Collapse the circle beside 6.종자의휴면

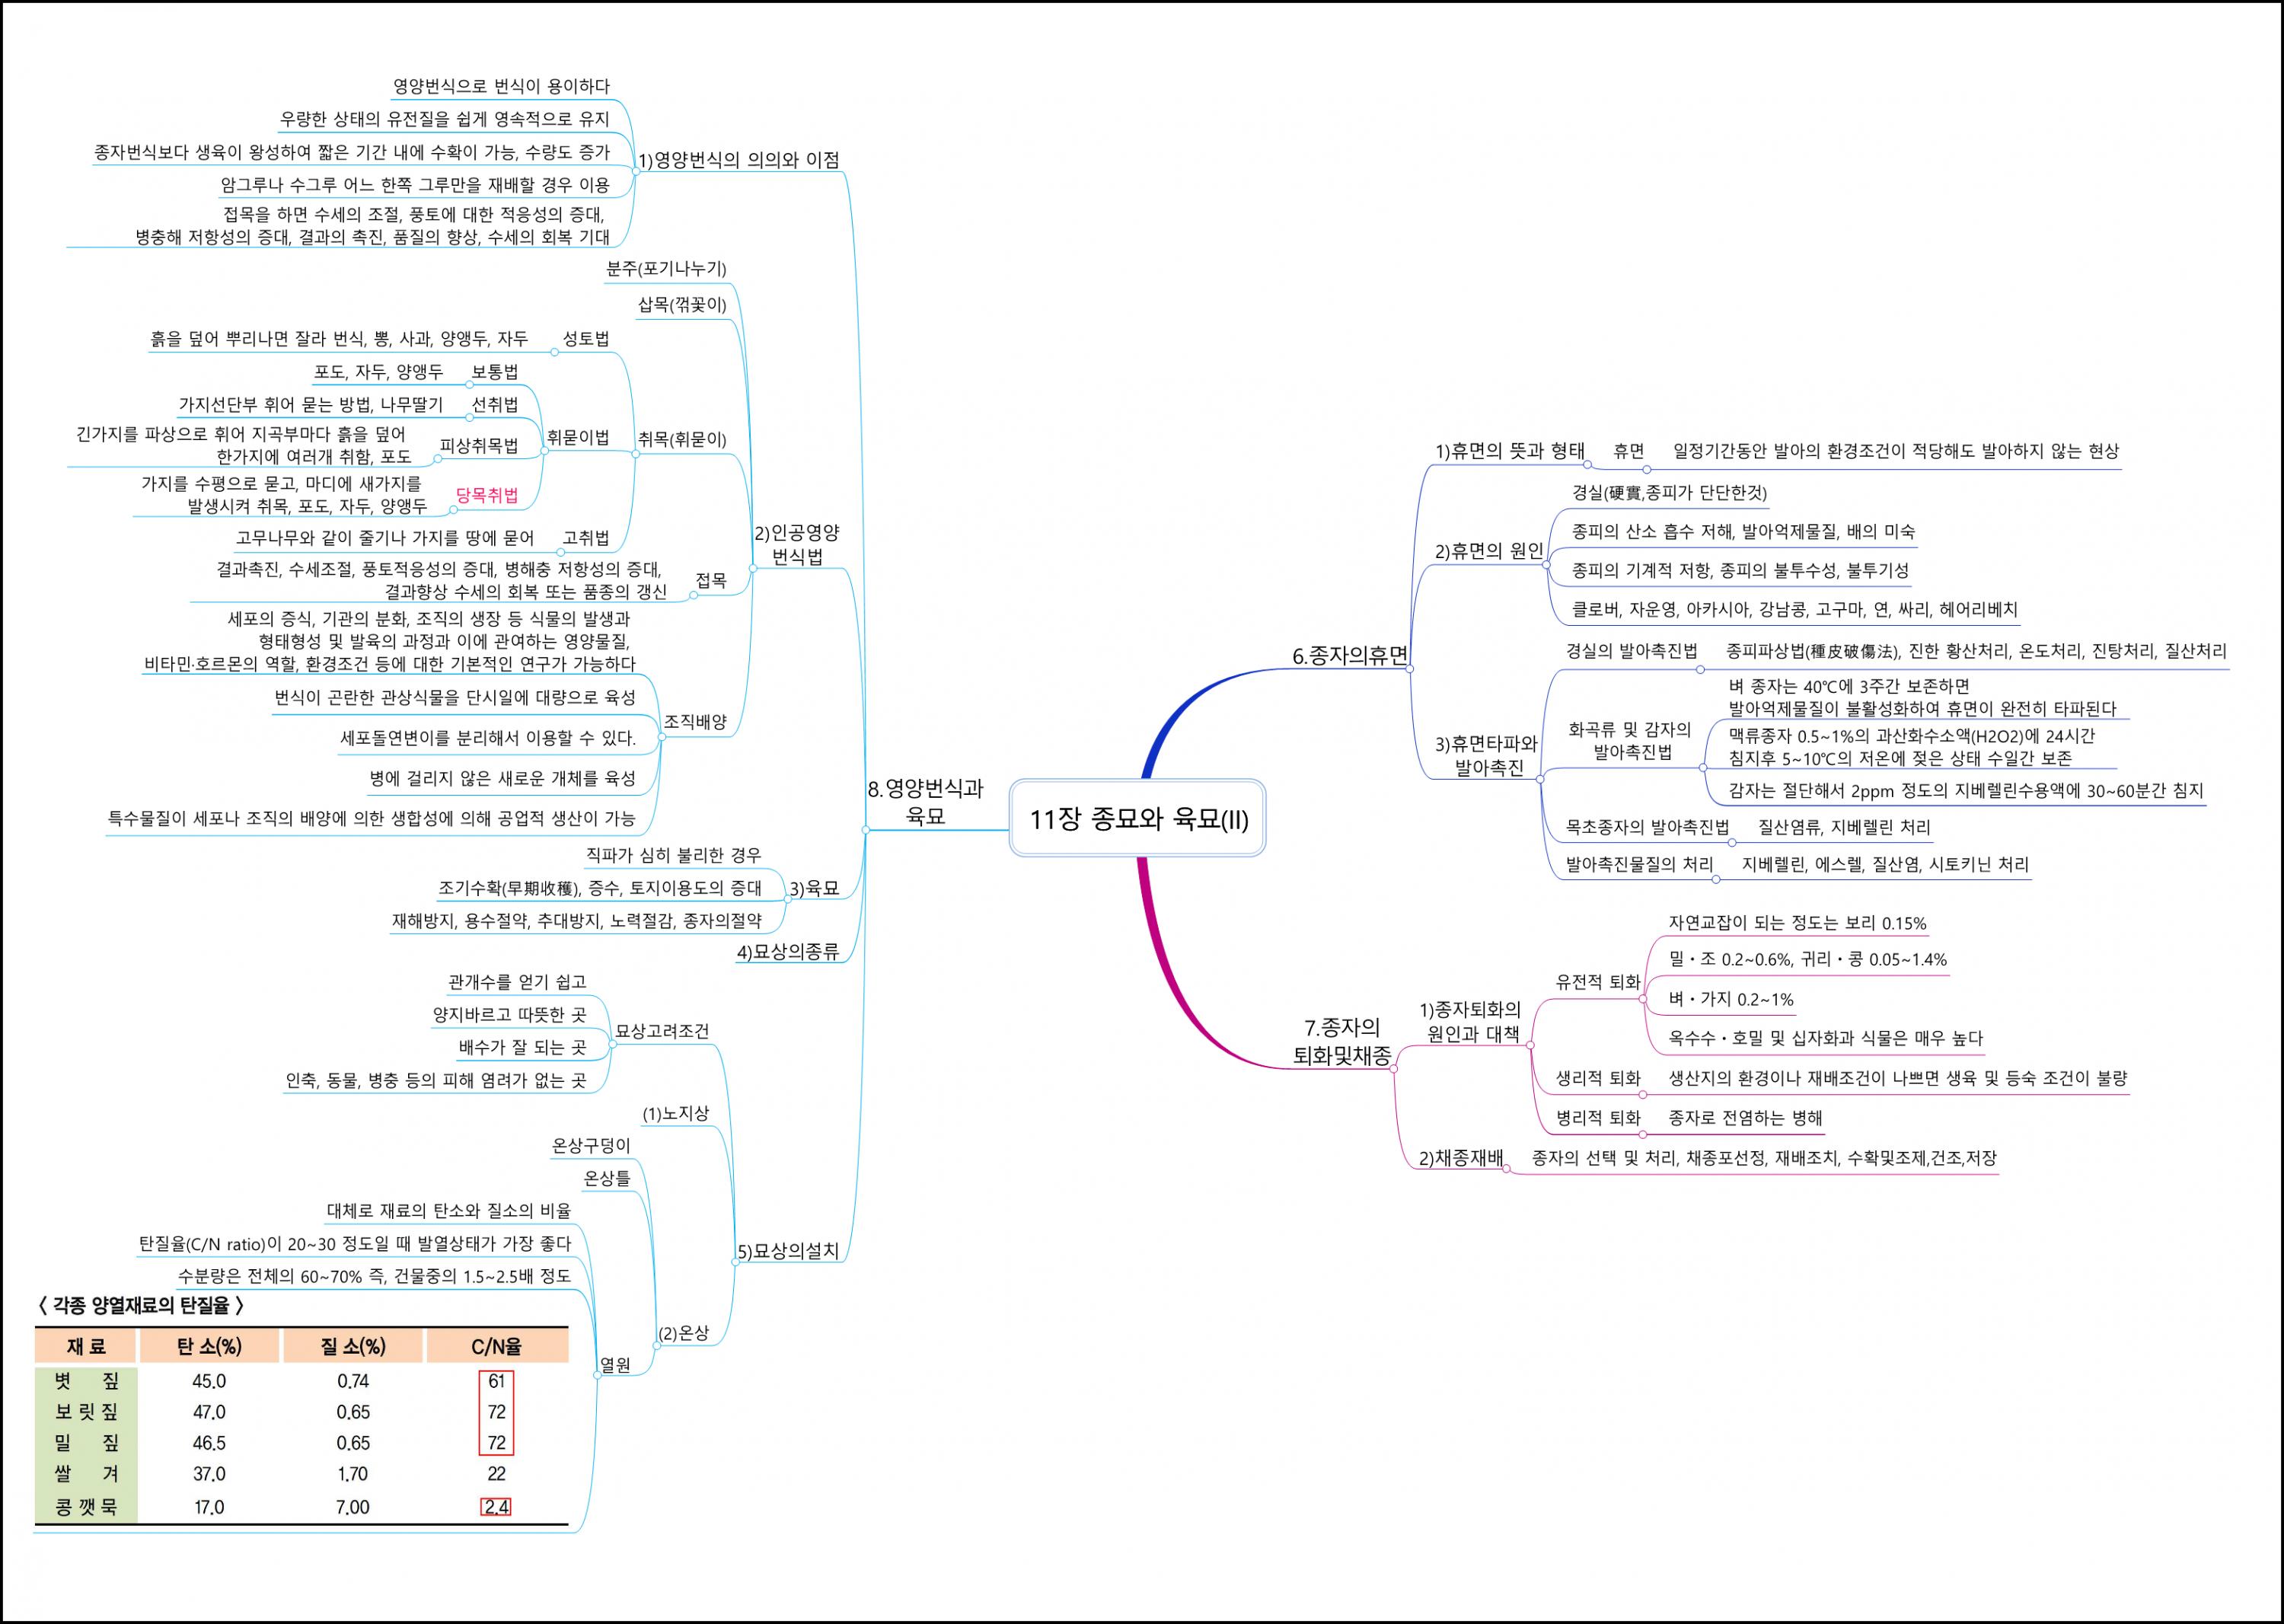click(x=1410, y=669)
